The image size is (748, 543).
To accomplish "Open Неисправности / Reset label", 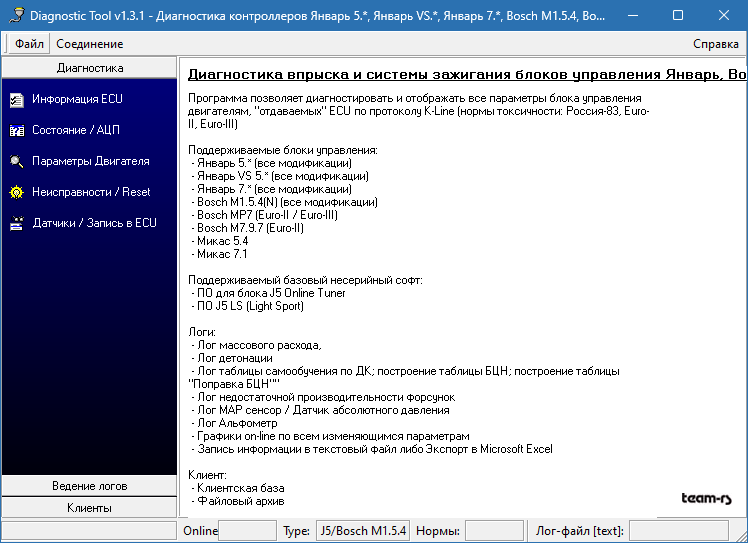I will coord(91,192).
